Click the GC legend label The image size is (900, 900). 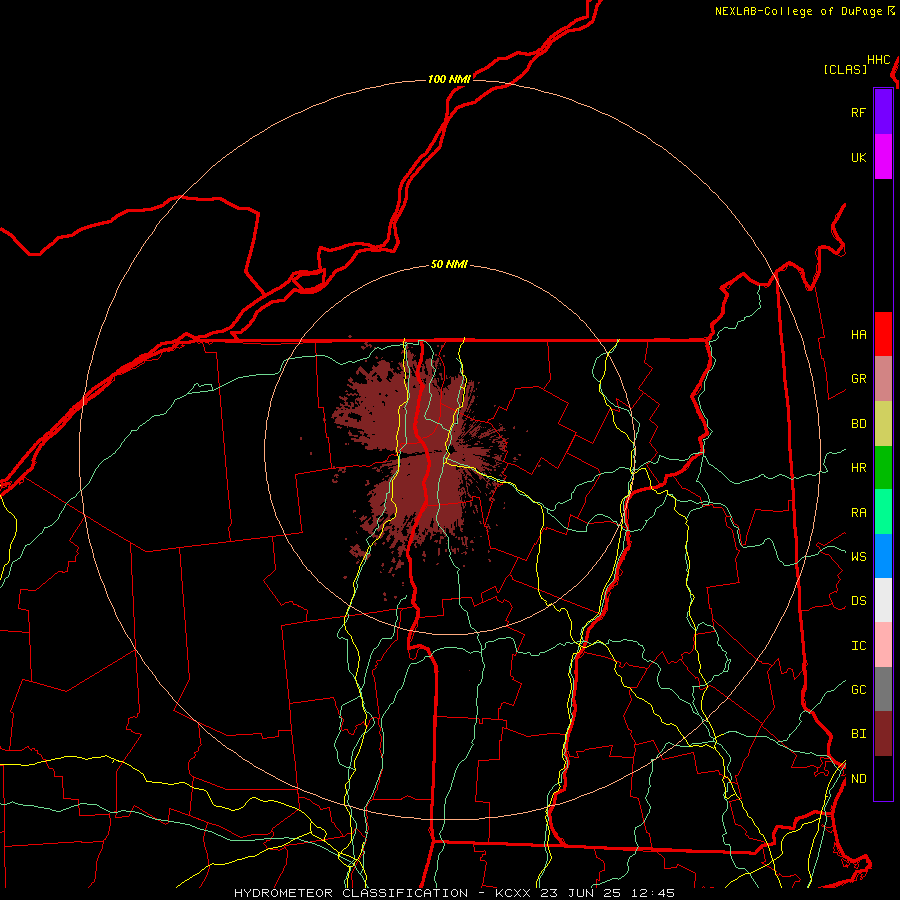click(858, 689)
